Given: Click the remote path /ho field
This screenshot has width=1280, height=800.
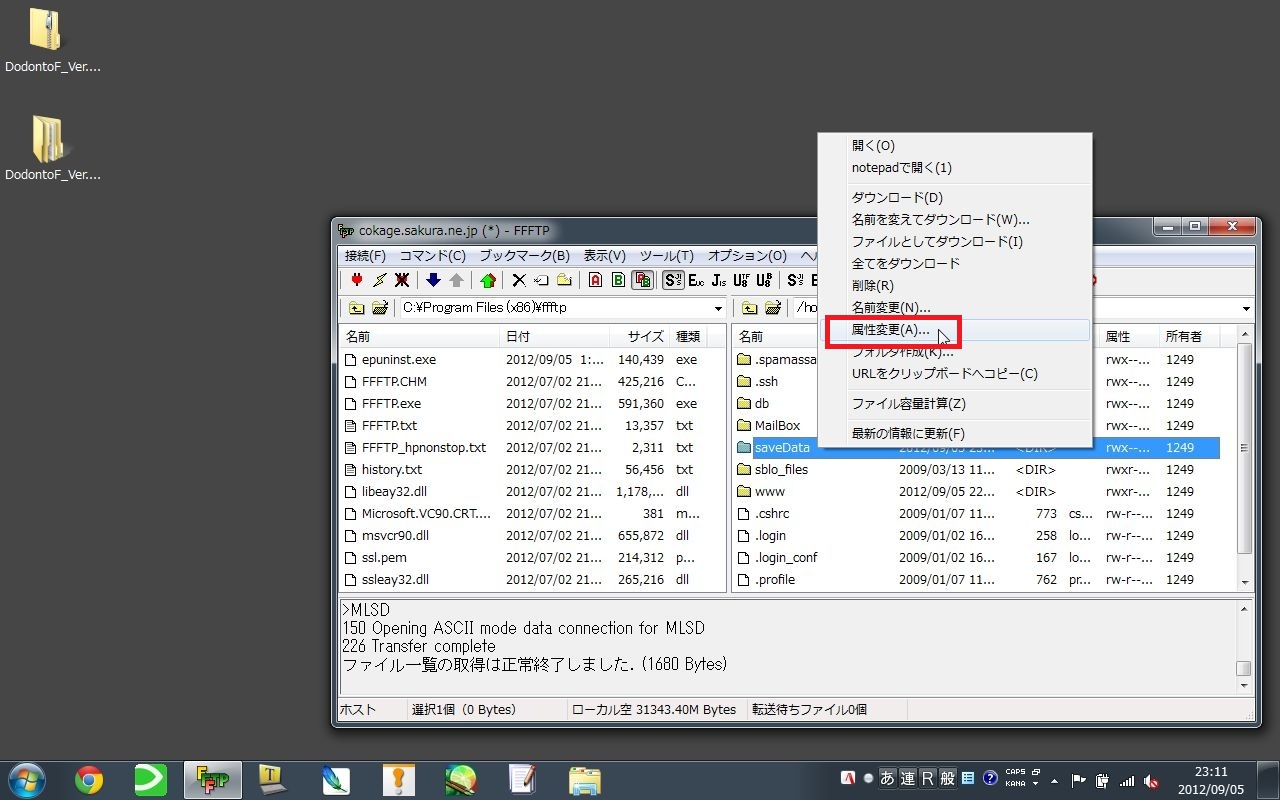Looking at the screenshot, I should point(804,308).
